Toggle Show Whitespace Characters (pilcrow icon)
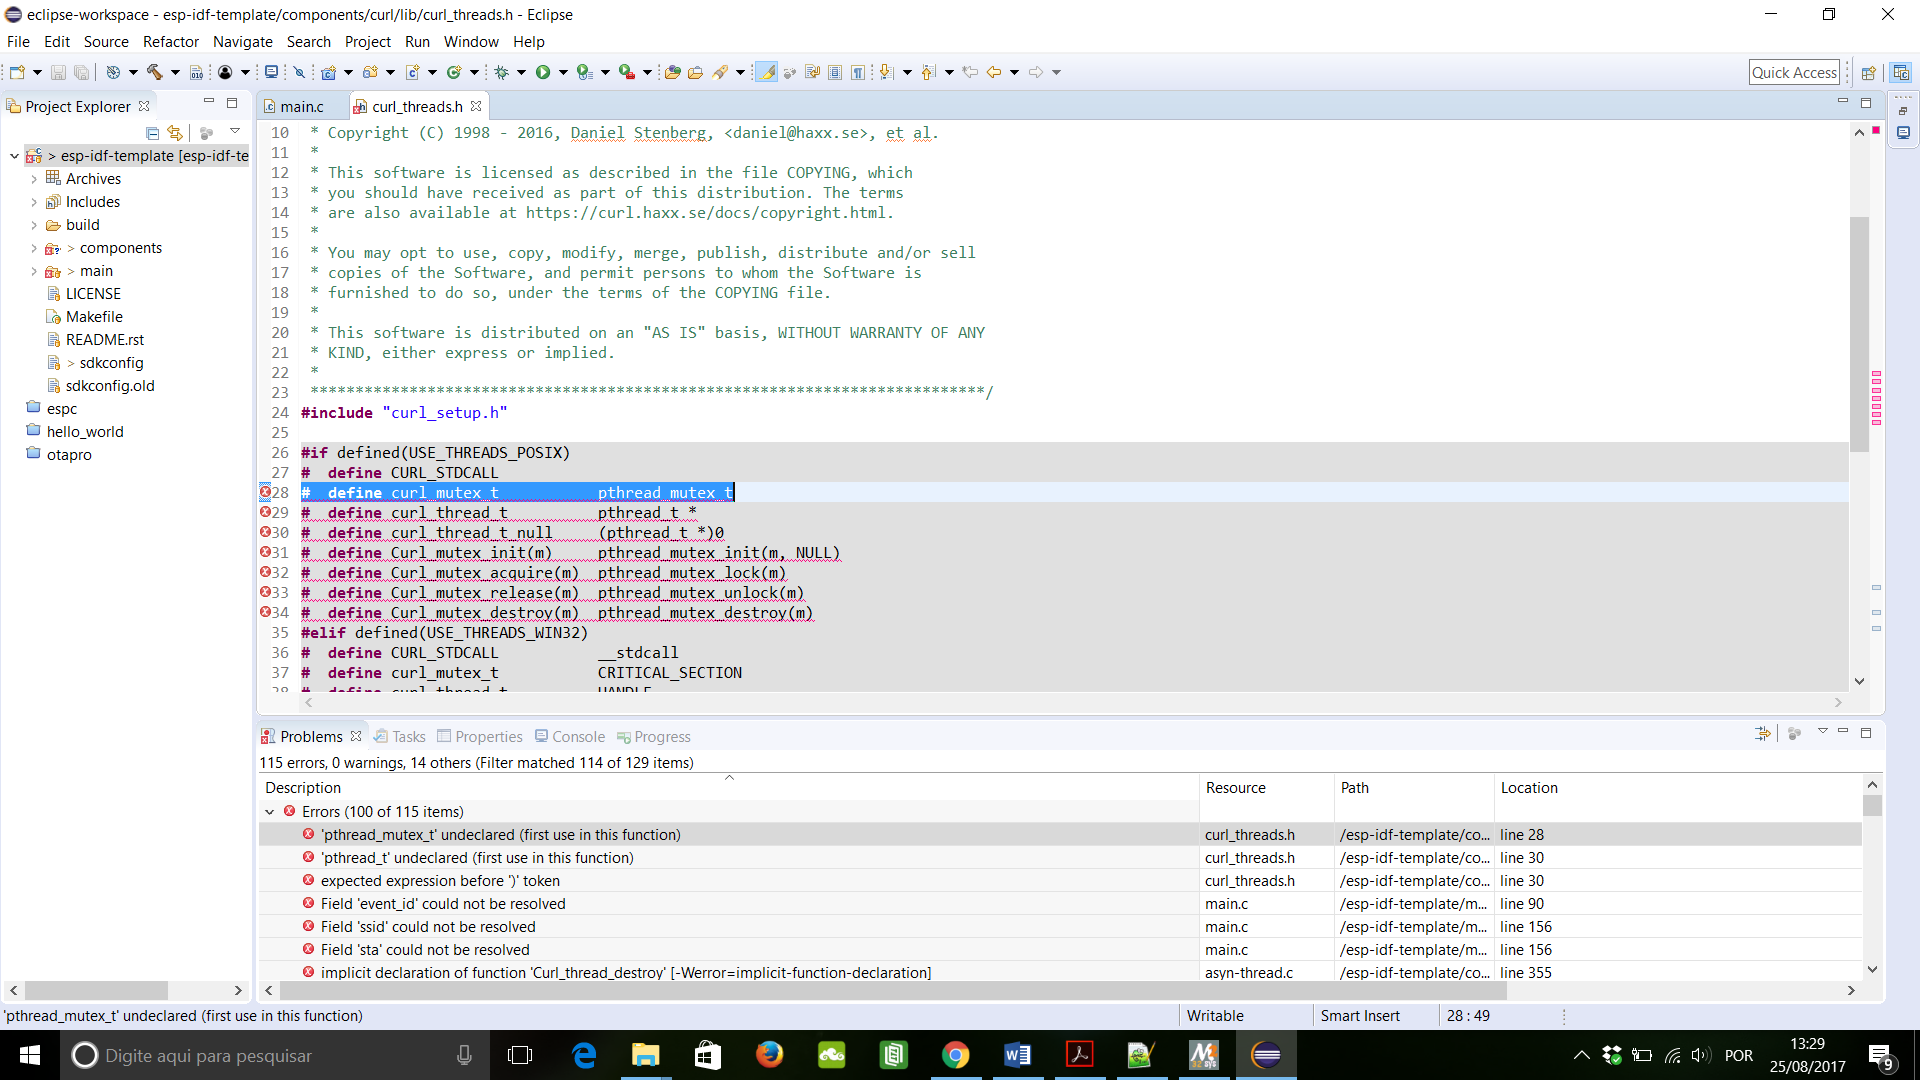Viewport: 1920px width, 1080px height. click(x=858, y=71)
